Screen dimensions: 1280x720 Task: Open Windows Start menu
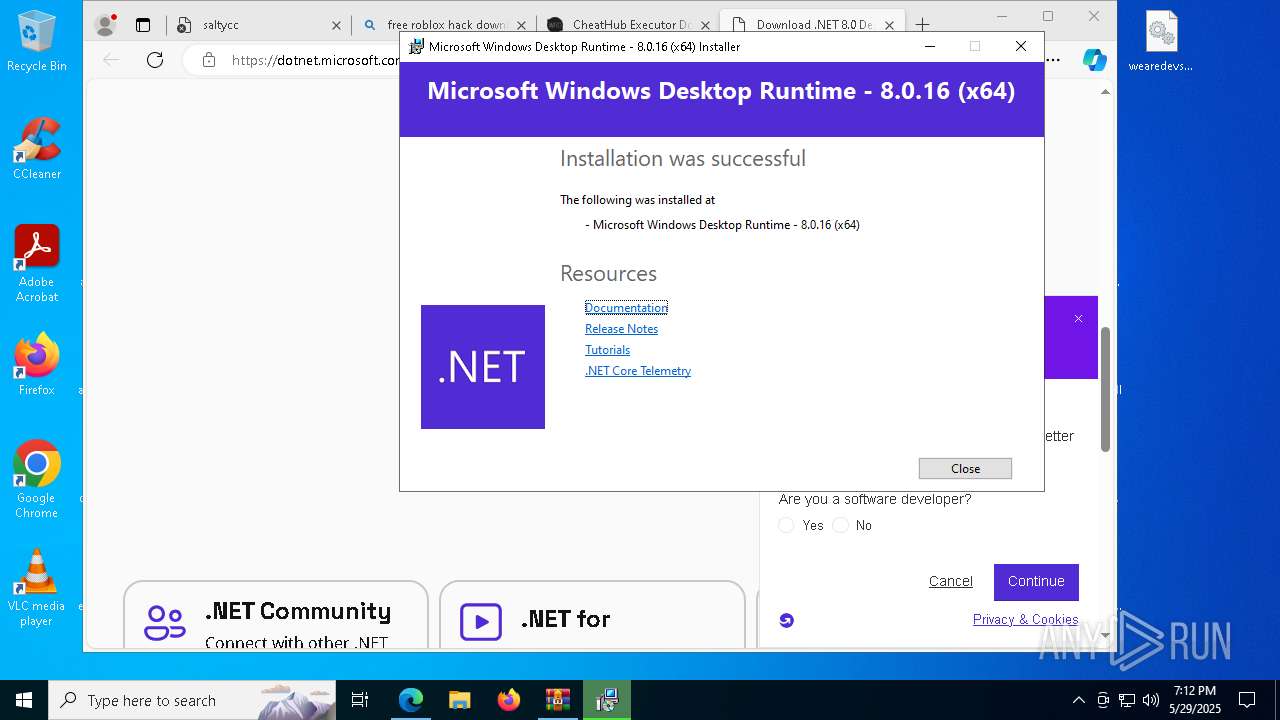[x=24, y=700]
